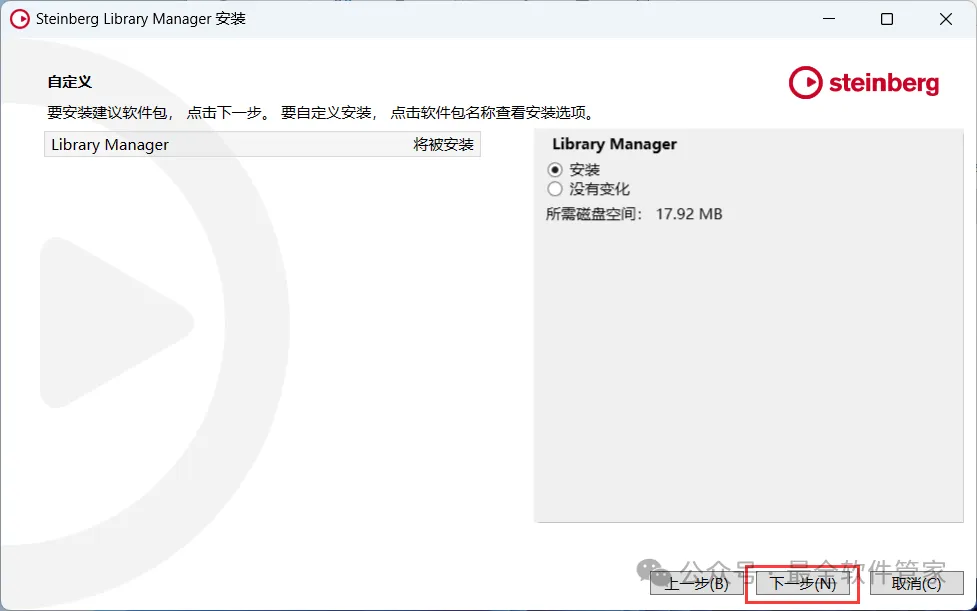Close the Steinberg Library Manager installer
Viewport: 977px width, 611px height.
945,19
